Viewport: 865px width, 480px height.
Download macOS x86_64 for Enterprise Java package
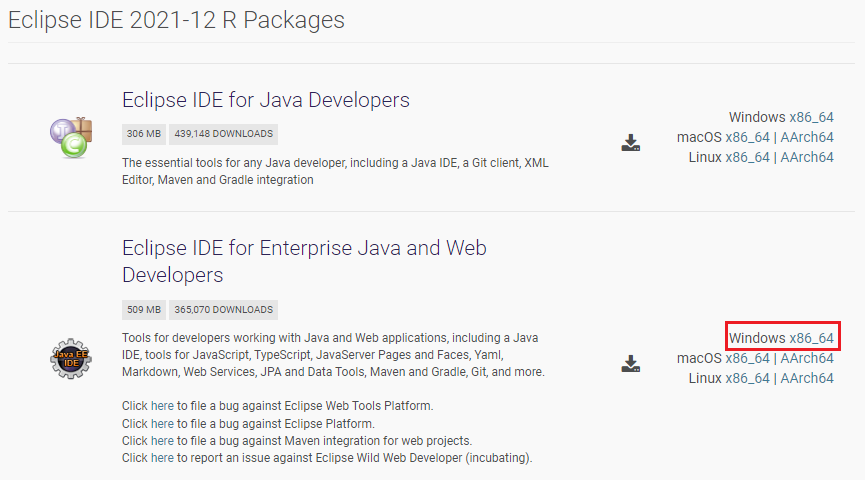tap(747, 358)
